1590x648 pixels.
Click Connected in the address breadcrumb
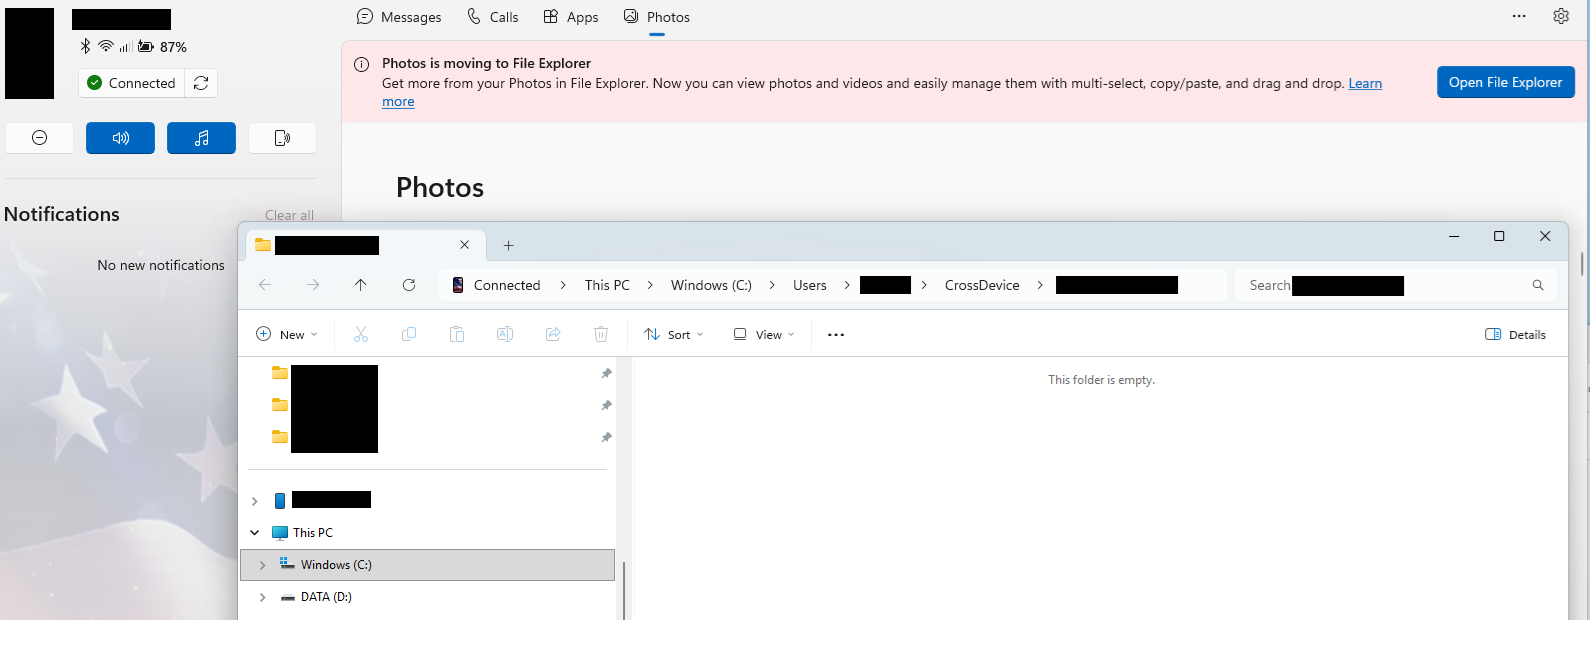coord(507,285)
